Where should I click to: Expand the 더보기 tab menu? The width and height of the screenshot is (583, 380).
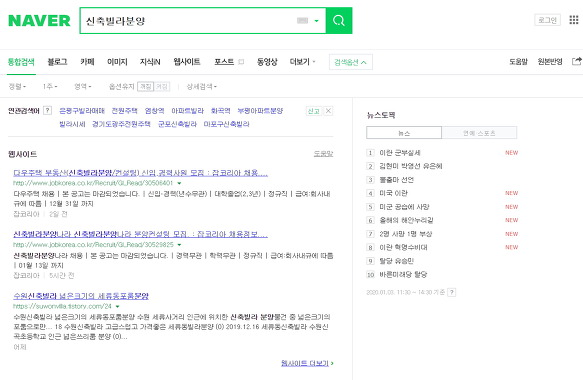point(302,62)
